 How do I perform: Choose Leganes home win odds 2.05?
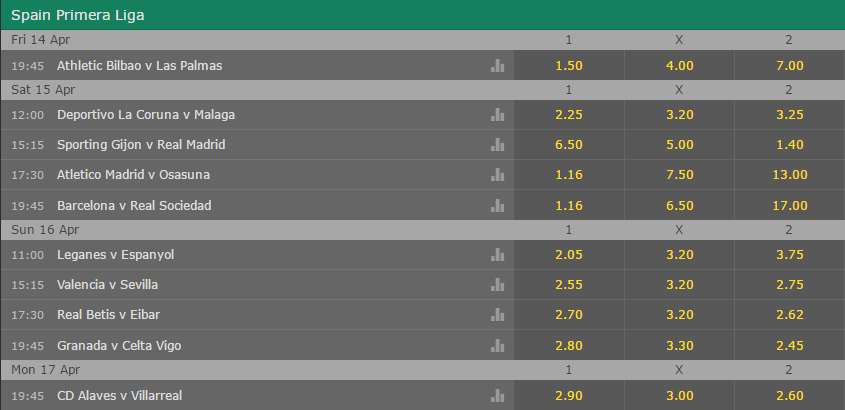[x=569, y=255]
